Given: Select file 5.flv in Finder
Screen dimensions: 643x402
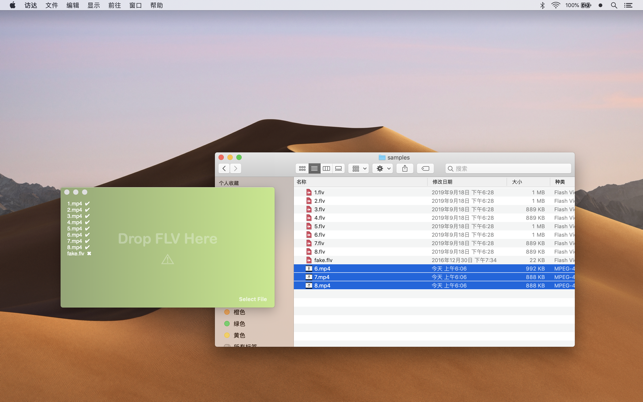Looking at the screenshot, I should pos(434,226).
